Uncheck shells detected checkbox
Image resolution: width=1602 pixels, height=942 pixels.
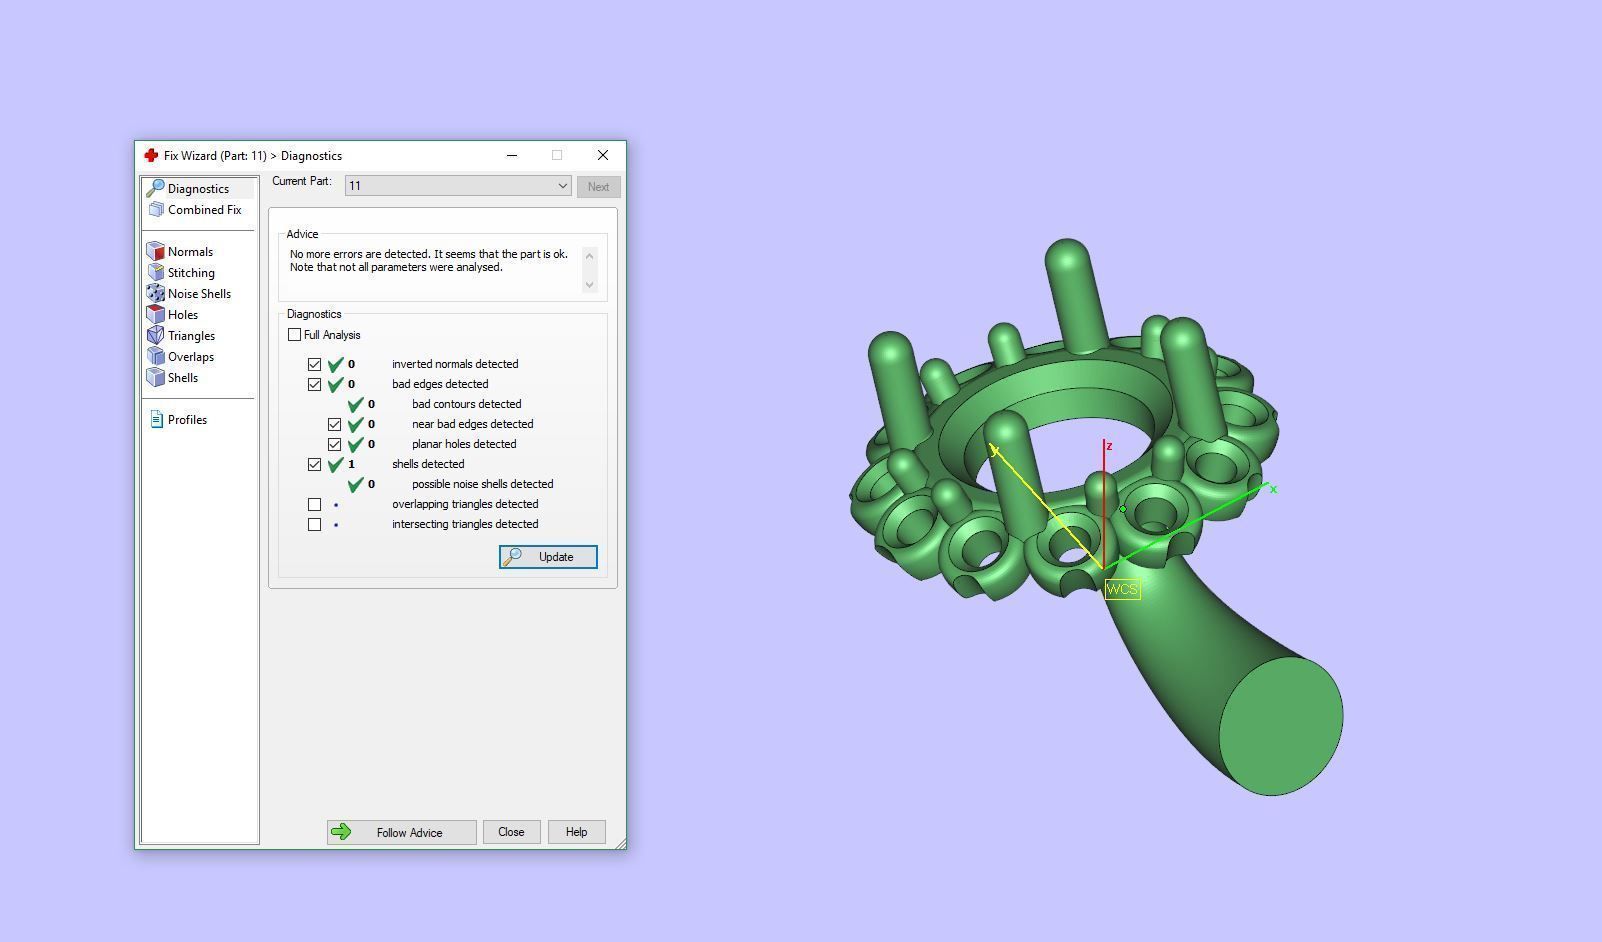tap(315, 465)
